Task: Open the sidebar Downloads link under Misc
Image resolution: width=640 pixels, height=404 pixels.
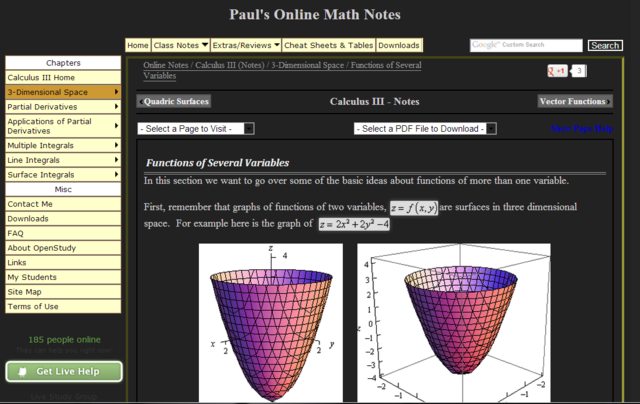Action: [63, 219]
